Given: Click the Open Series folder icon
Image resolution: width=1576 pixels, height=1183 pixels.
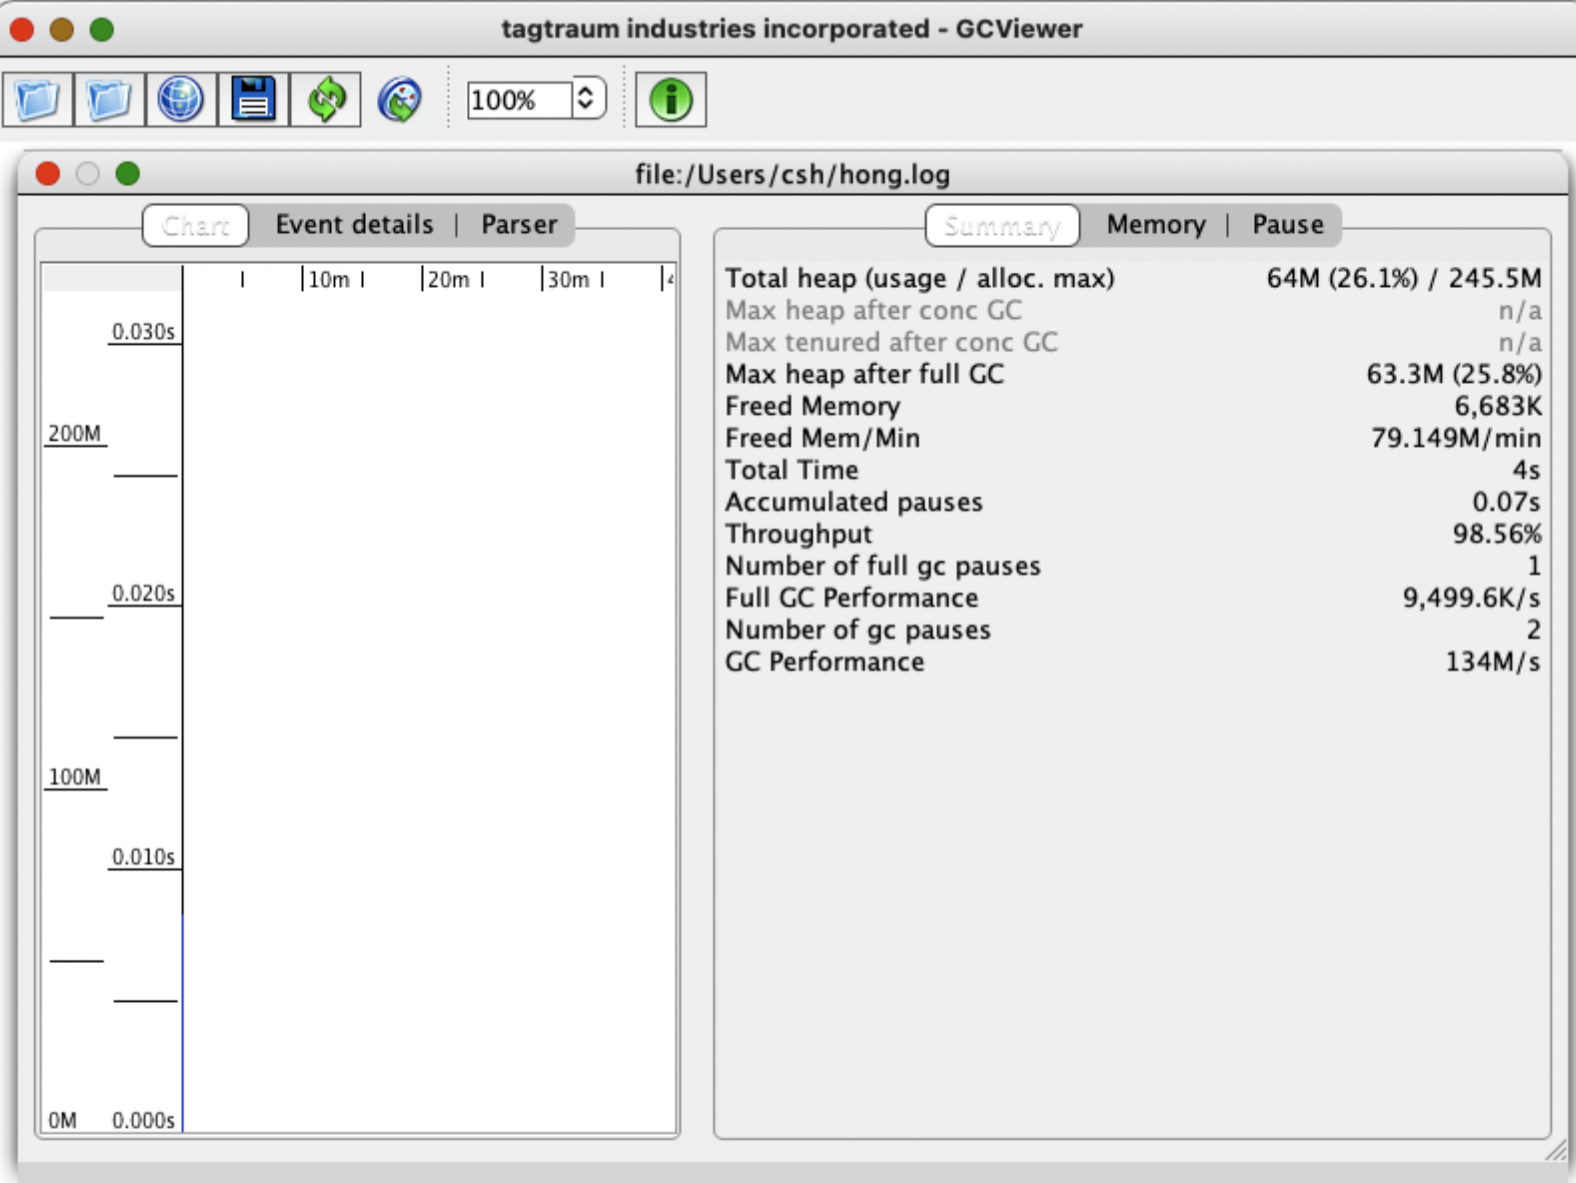Looking at the screenshot, I should pos(109,99).
